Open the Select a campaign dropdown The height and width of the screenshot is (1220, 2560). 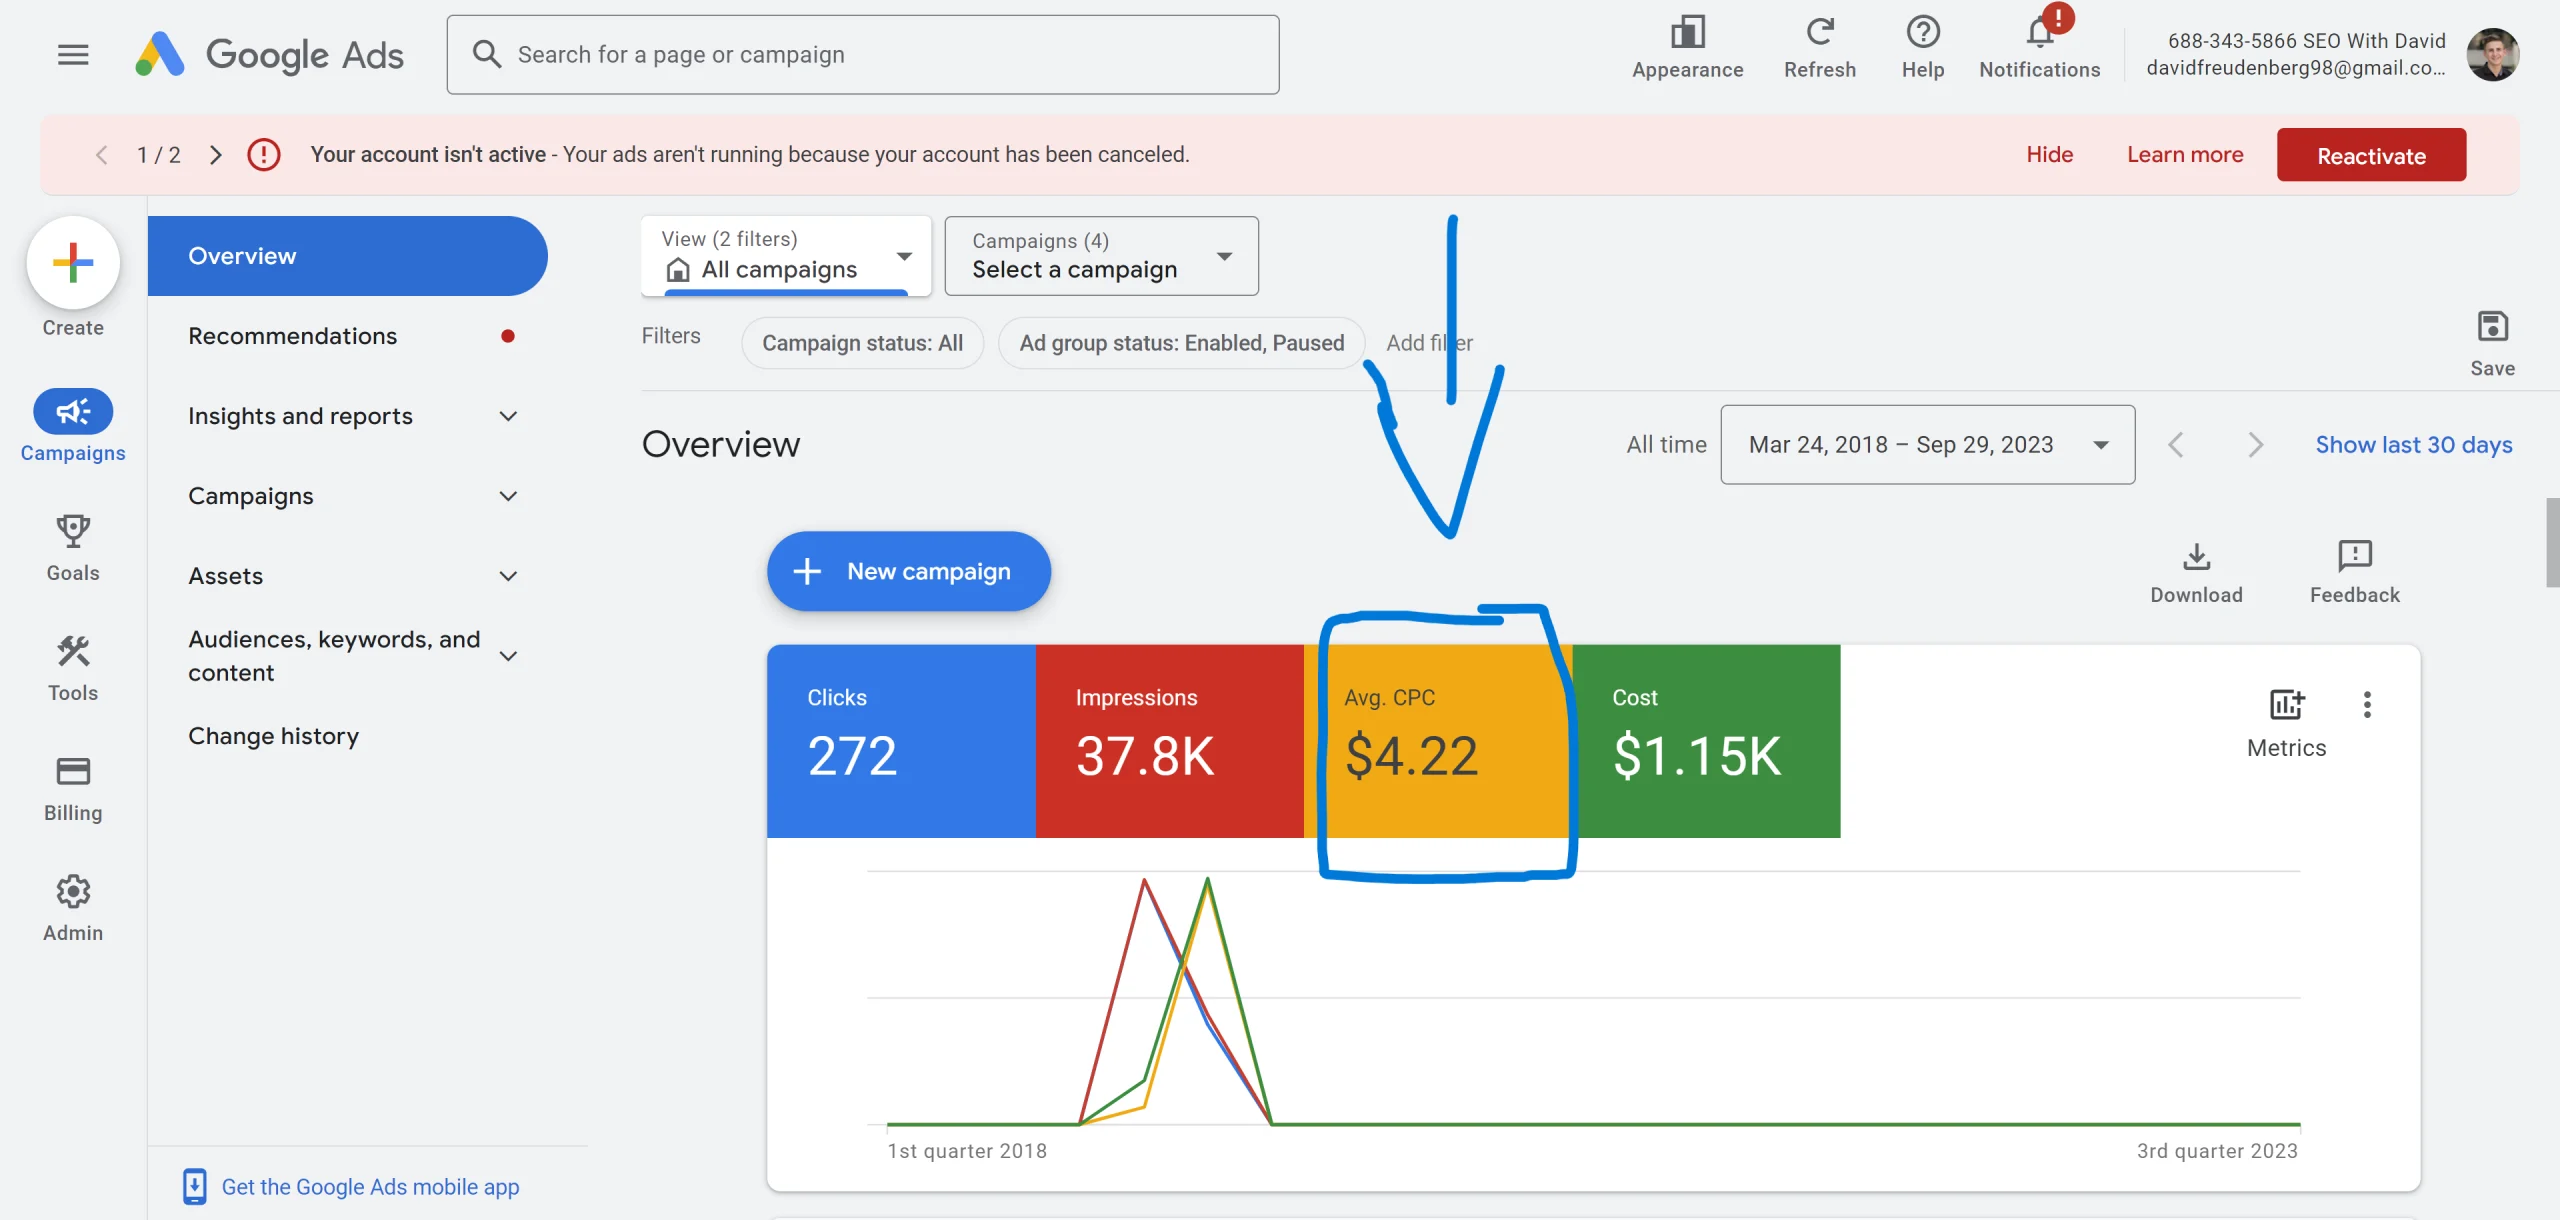[x=1101, y=256]
